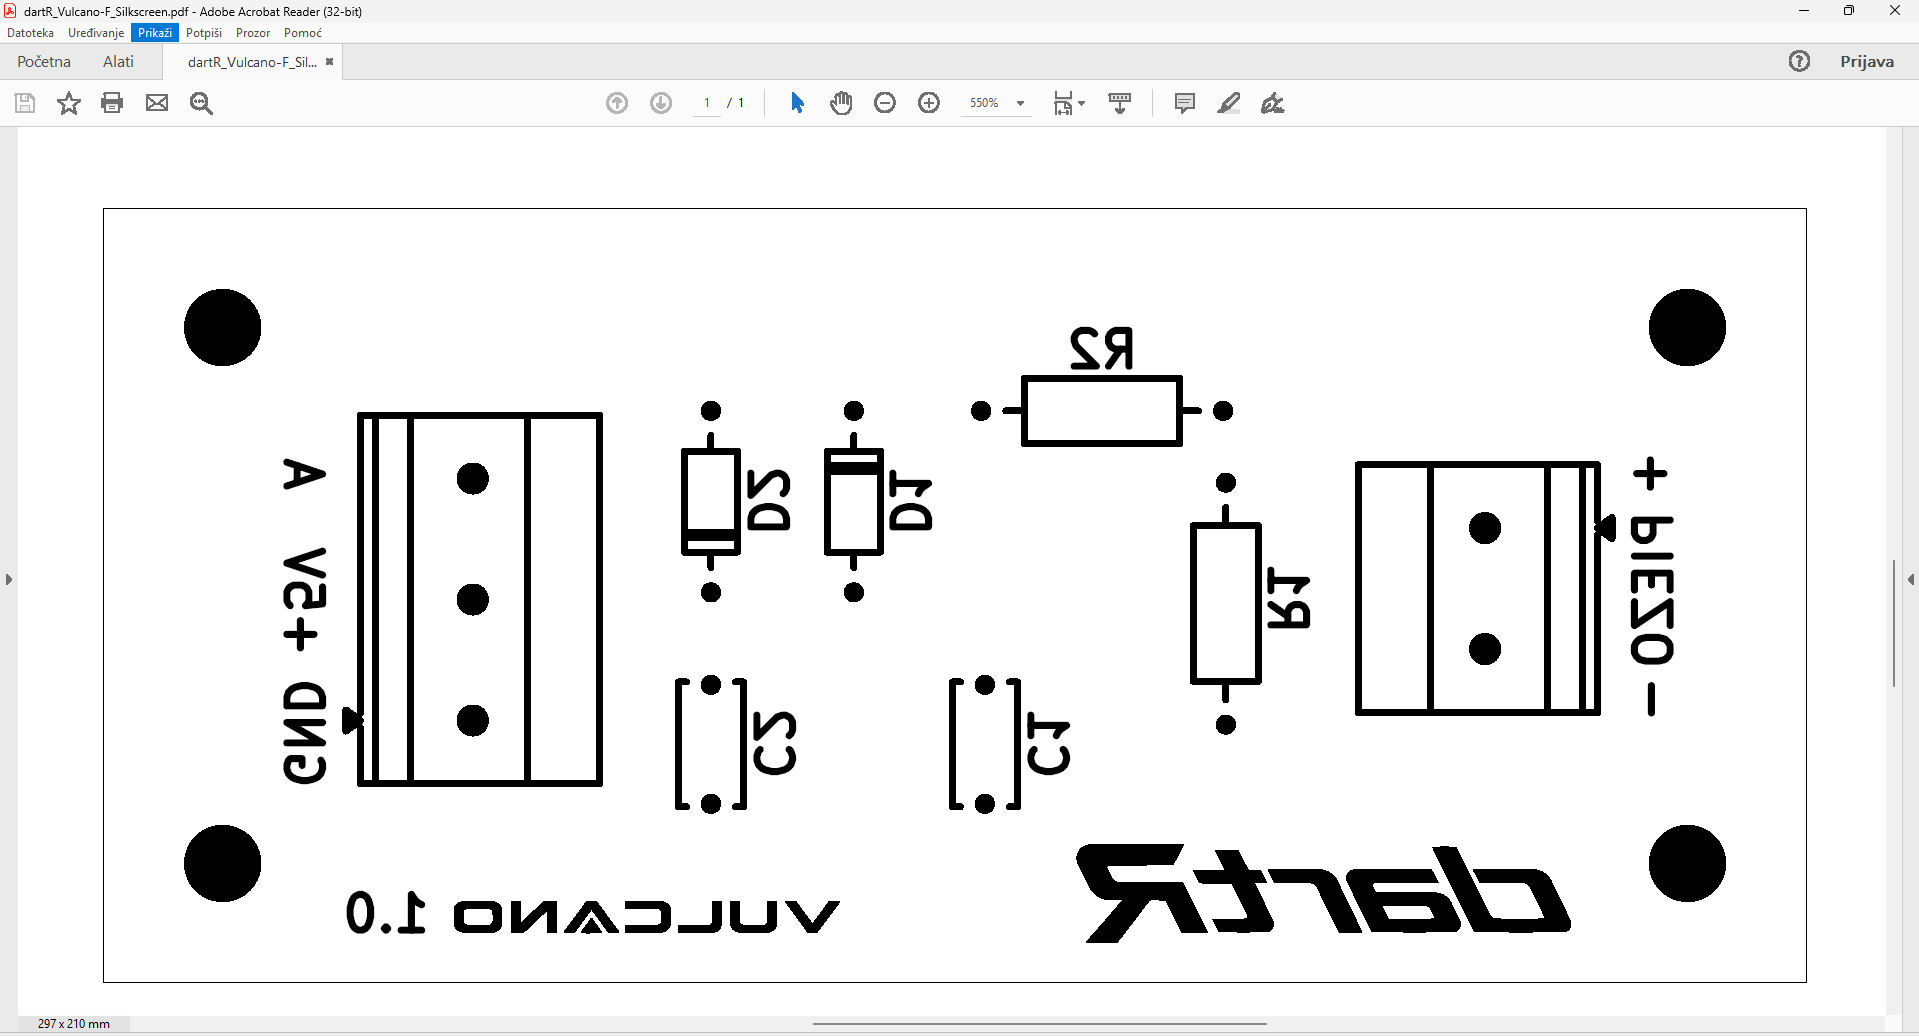Viewport: 1919px width, 1036px height.
Task: Add the document to starred files
Action: [69, 103]
